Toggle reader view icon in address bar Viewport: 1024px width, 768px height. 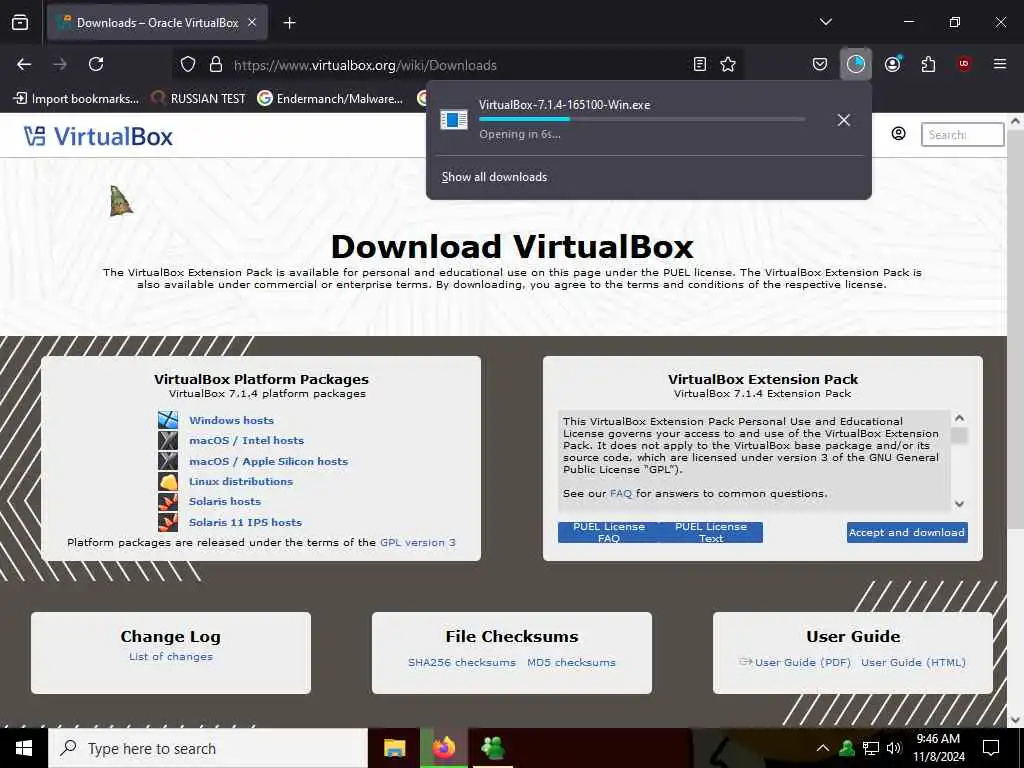(x=699, y=64)
